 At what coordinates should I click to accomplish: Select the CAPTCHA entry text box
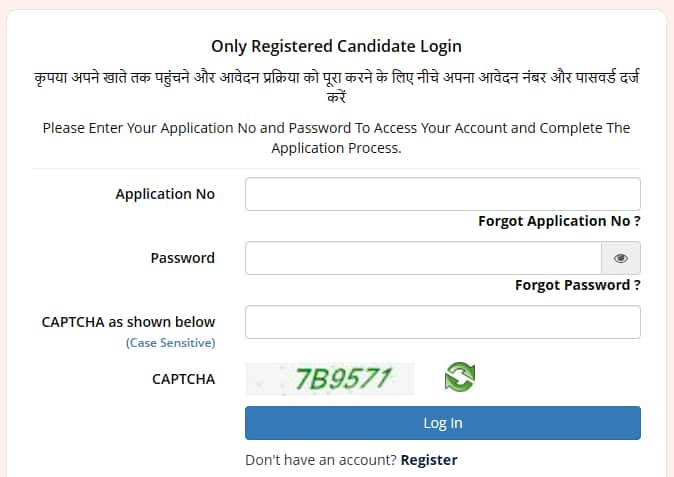point(442,322)
